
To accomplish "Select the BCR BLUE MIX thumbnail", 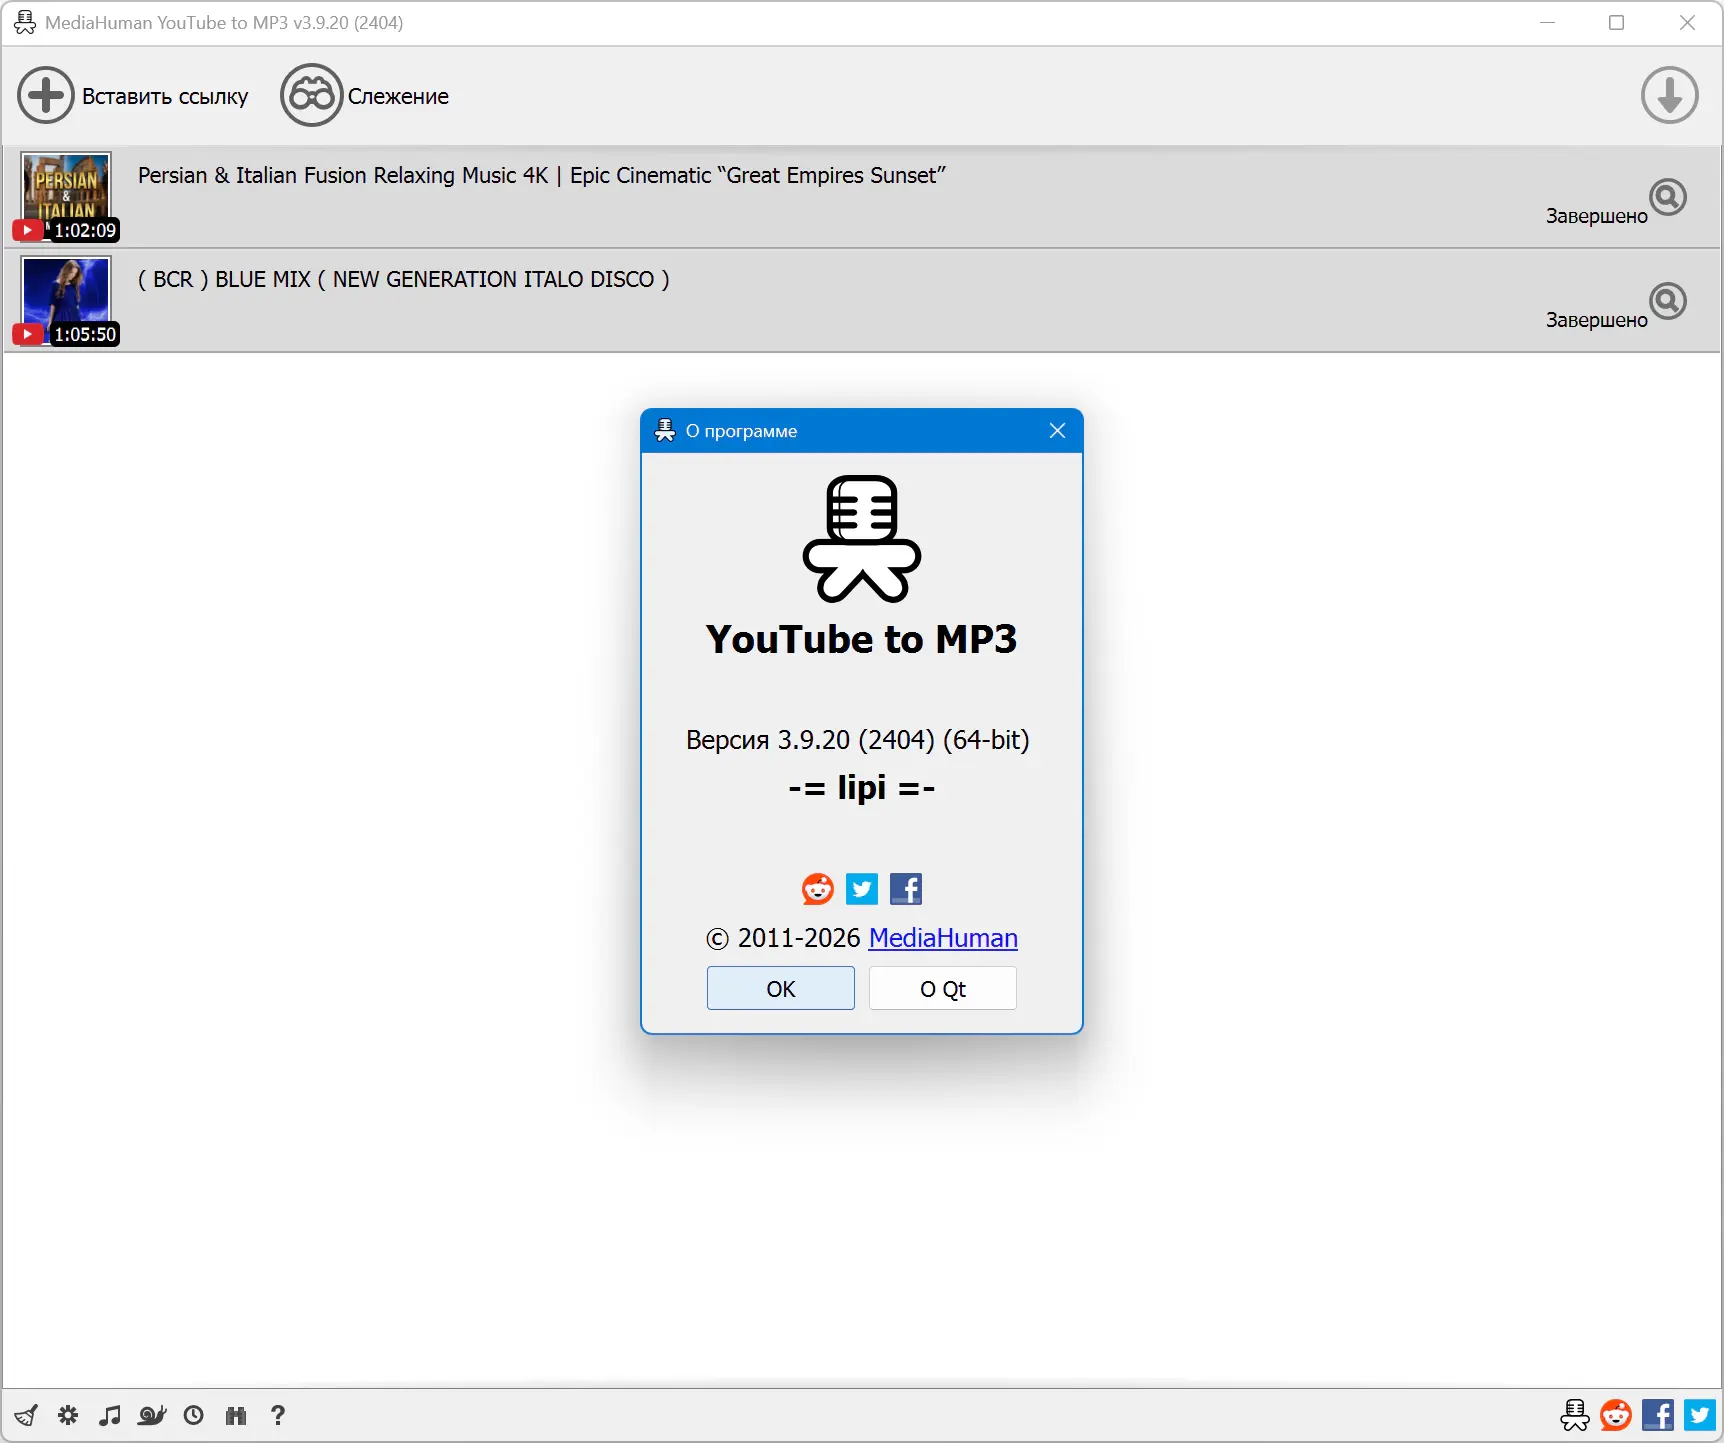I will pos(66,300).
